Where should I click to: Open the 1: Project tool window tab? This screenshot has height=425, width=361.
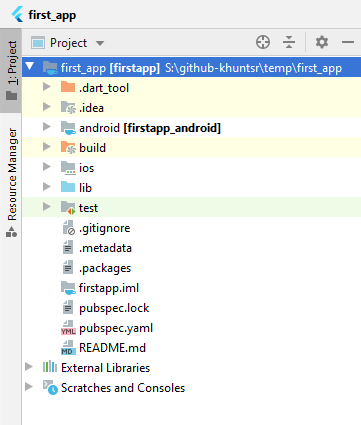(x=11, y=71)
